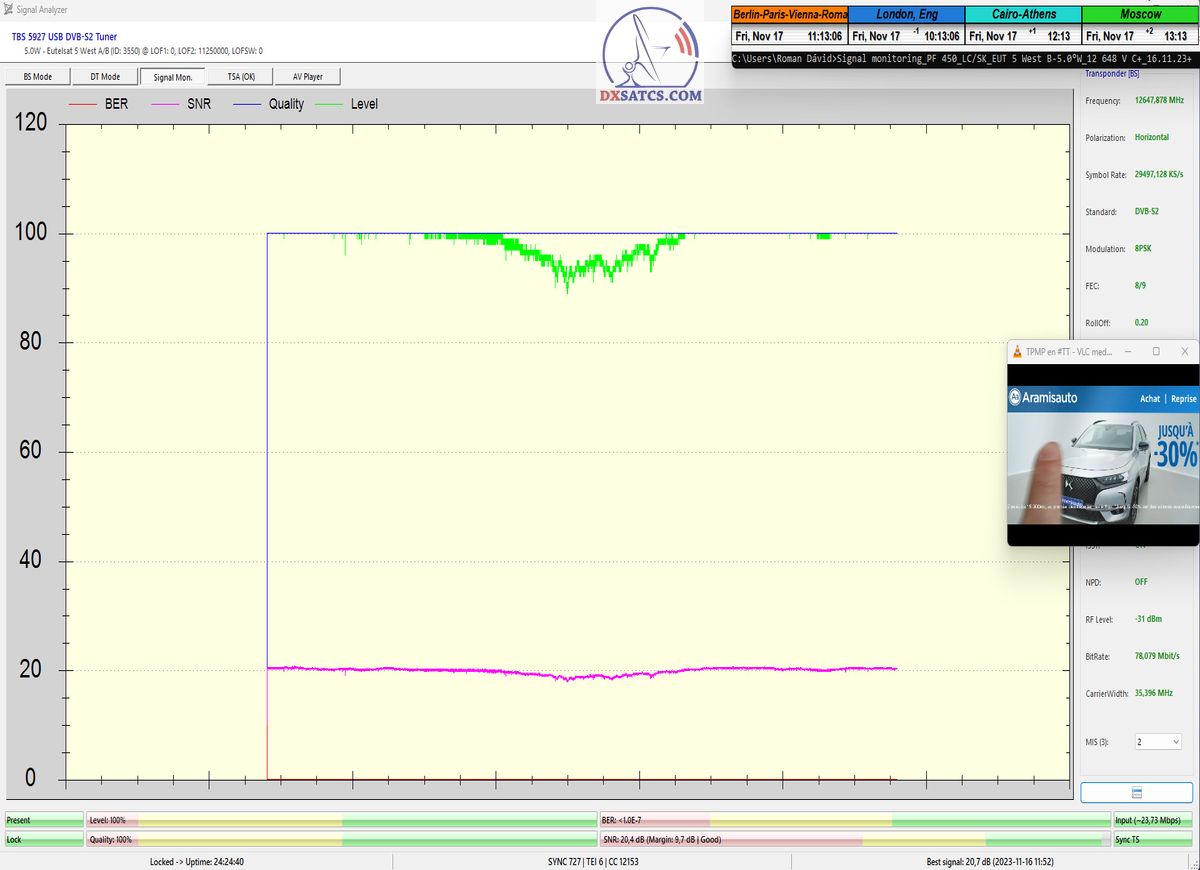Click the VLC cone icon
This screenshot has height=870, width=1200.
pos(1017,352)
